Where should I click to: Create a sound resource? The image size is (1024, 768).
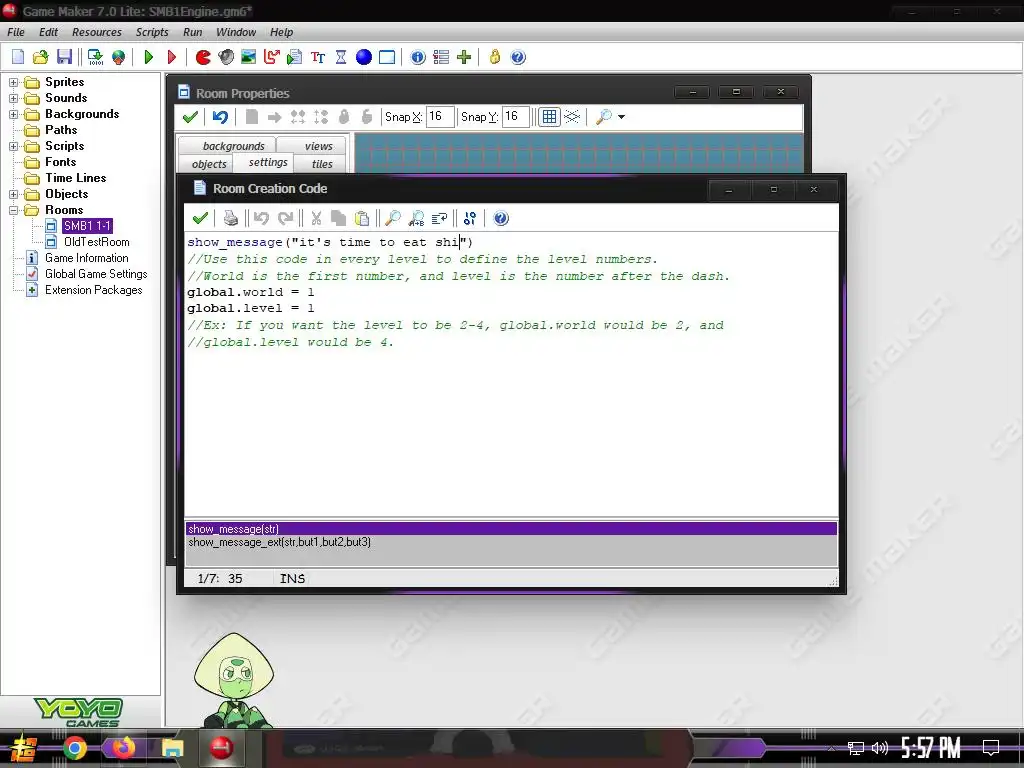click(x=226, y=57)
